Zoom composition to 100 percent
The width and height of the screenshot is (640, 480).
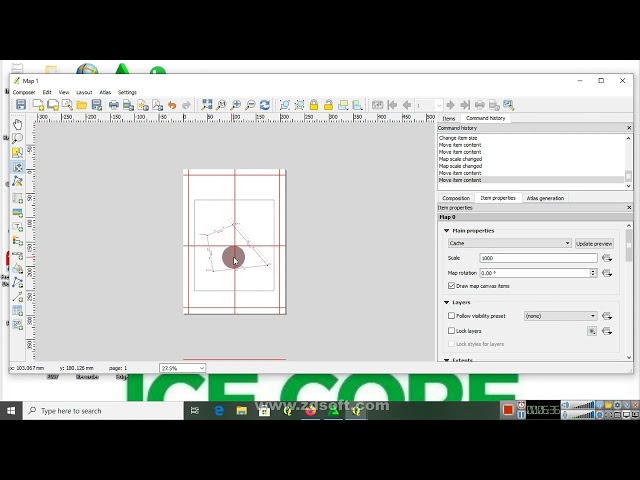point(221,105)
